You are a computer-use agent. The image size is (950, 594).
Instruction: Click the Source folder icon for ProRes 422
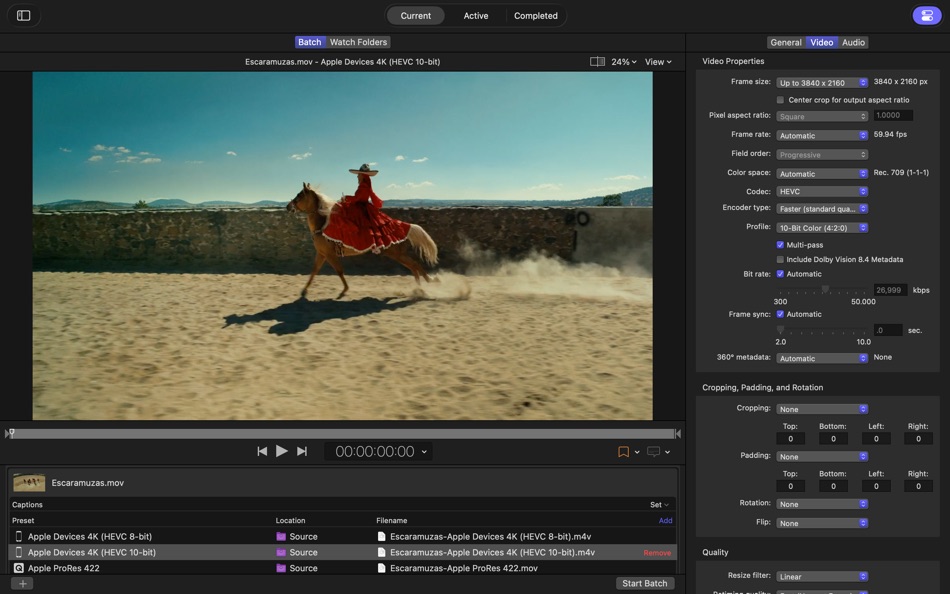tap(281, 568)
